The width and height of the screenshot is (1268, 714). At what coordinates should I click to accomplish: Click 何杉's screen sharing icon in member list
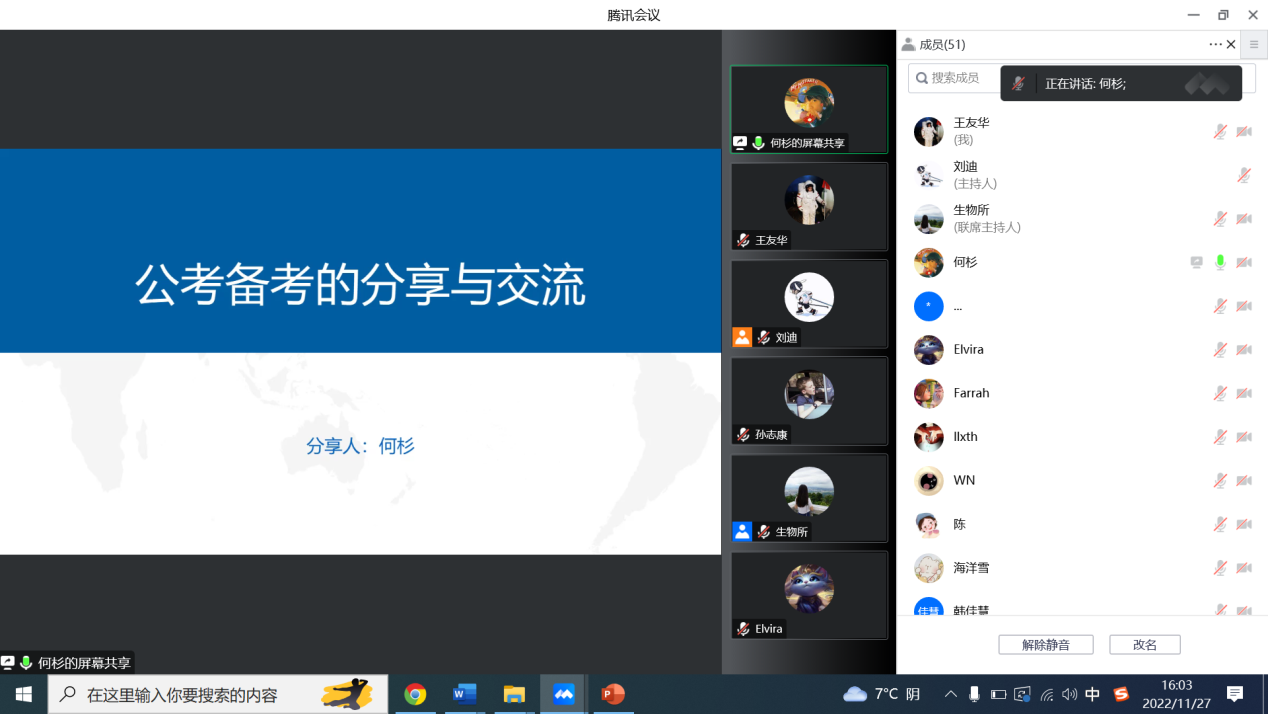click(1196, 262)
